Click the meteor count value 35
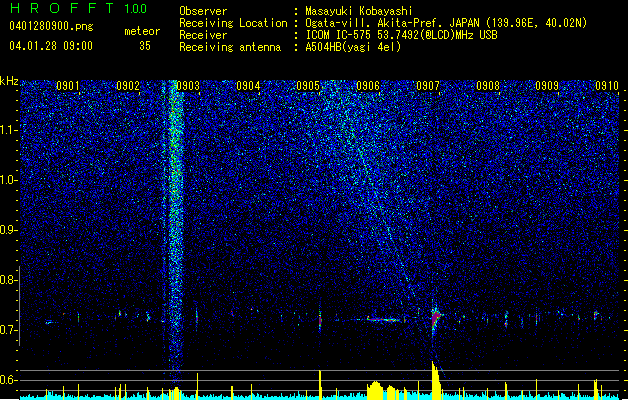Screen dimensions: 629x400 coord(145,46)
